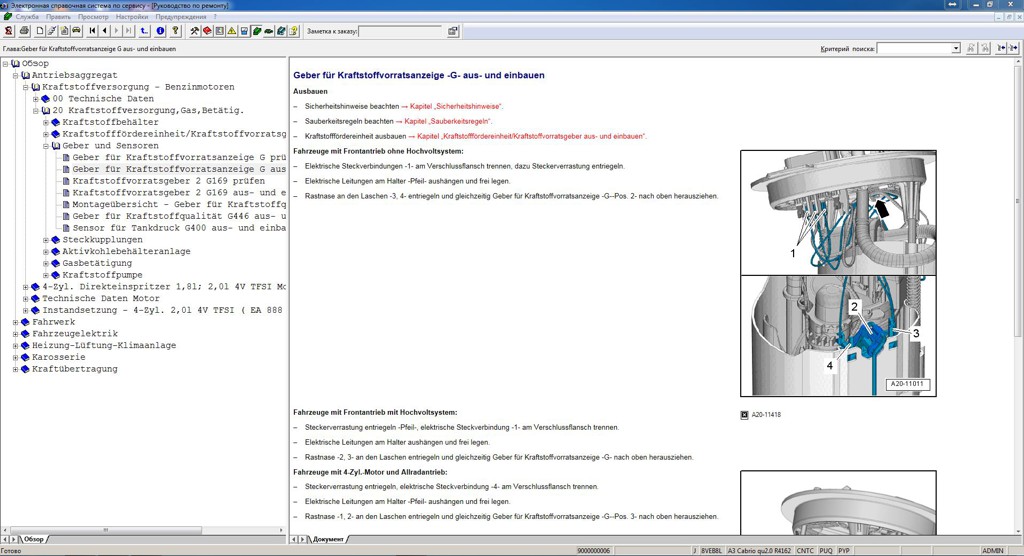Click the last search navigation arrow icon

(1014, 48)
